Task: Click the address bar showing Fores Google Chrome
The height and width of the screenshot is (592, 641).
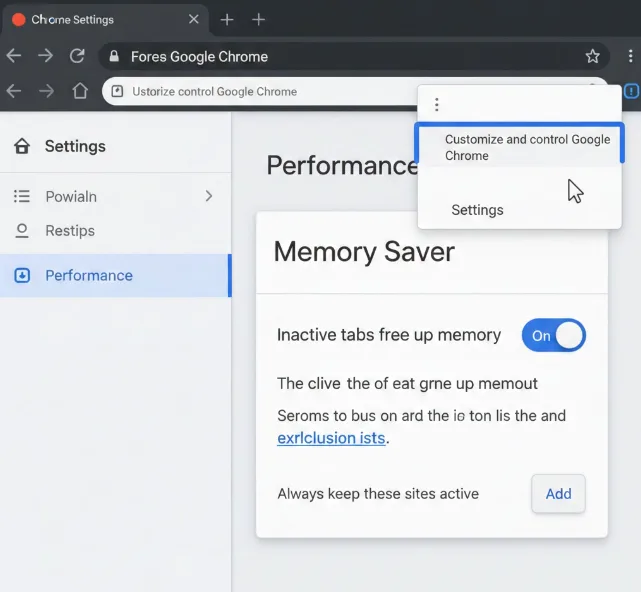Action: tap(340, 56)
